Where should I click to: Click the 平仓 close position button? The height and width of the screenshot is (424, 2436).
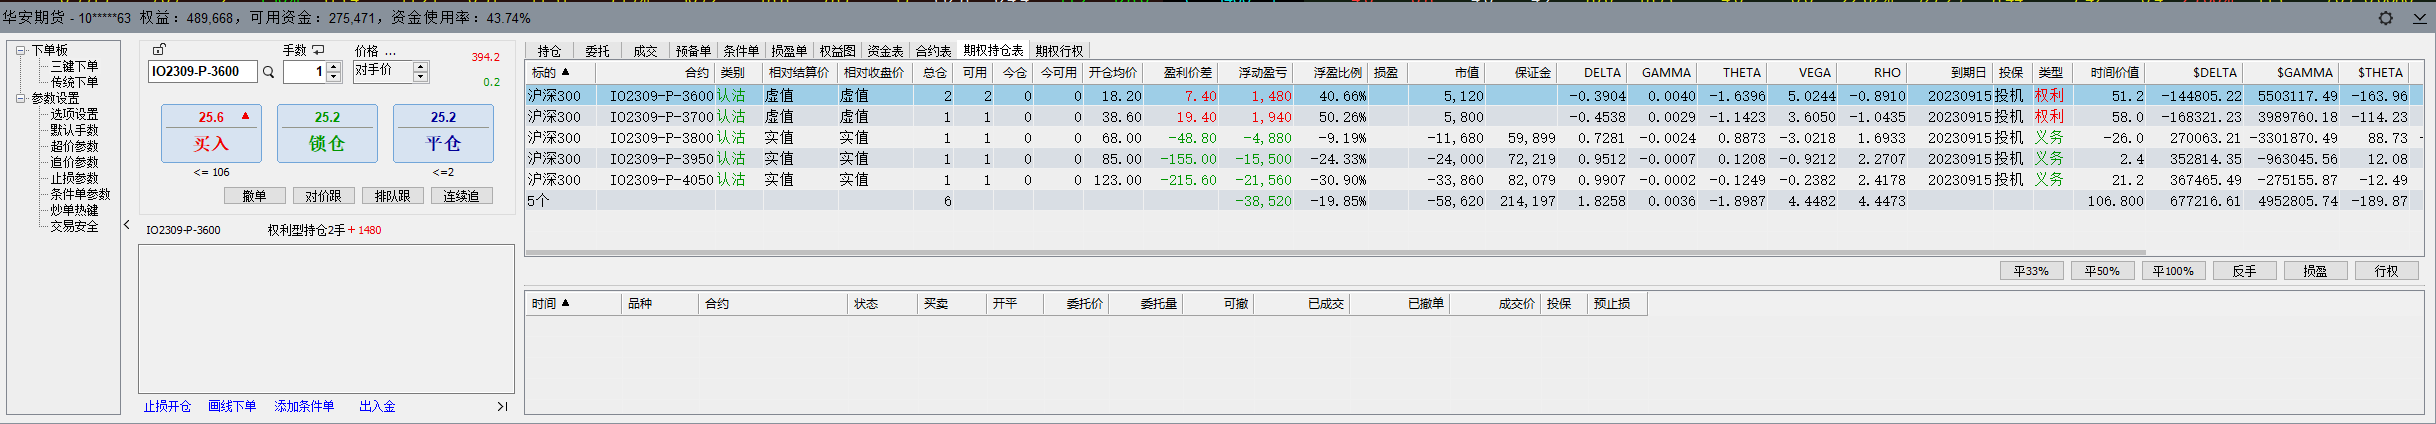[443, 133]
